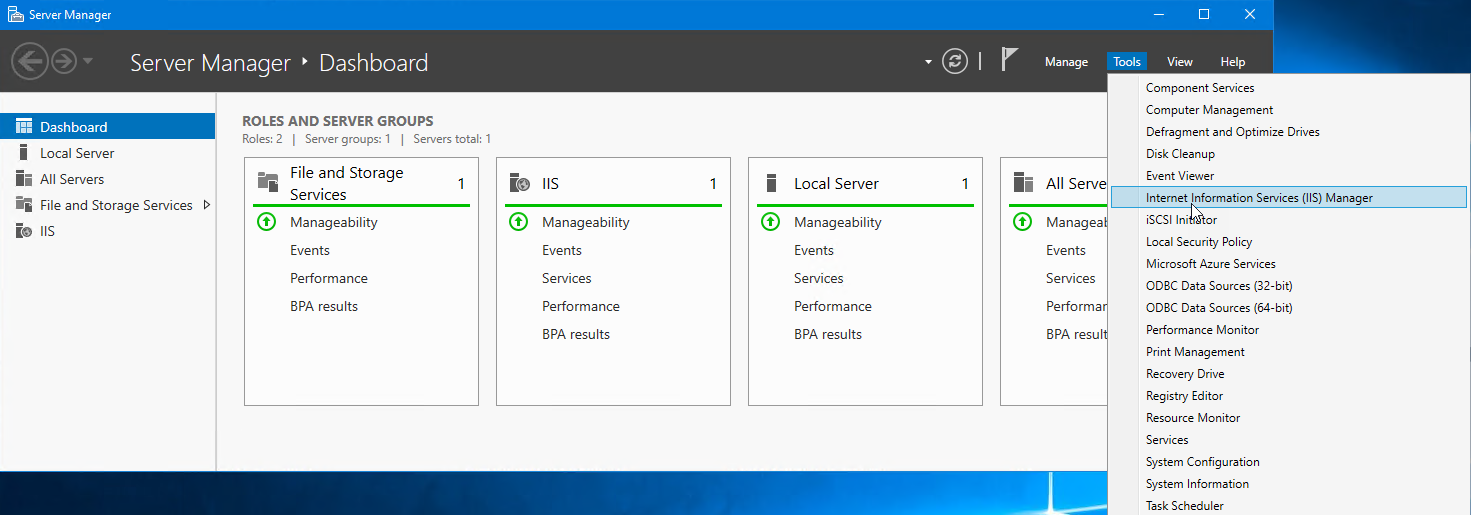Screen dimensions: 1471x515
Task: Click the refresh dashboard icon
Action: (x=956, y=62)
